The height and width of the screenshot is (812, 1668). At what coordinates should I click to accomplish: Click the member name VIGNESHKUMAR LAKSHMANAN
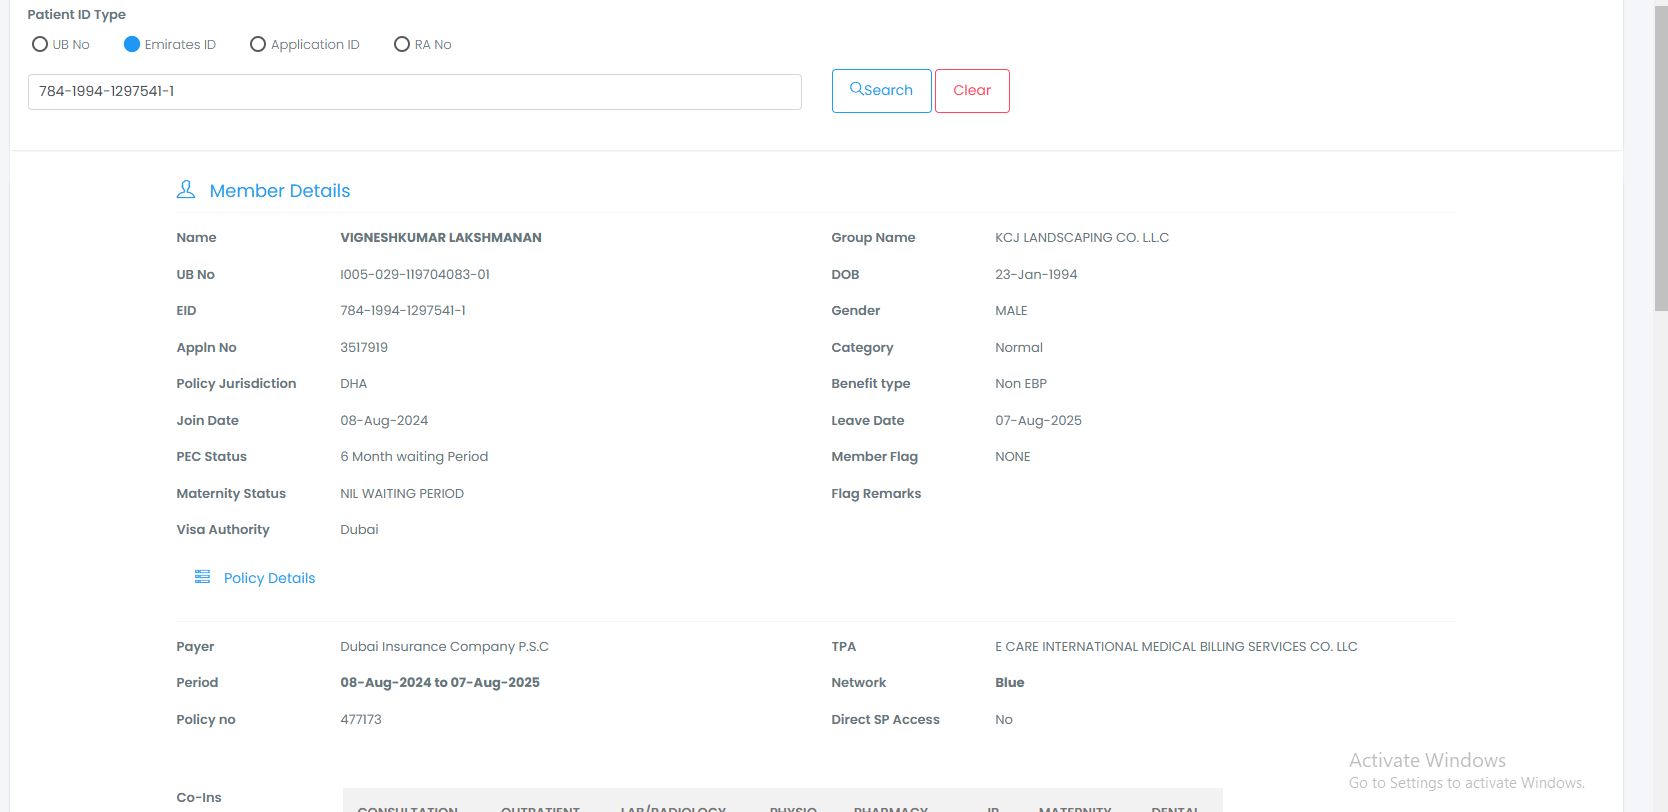point(441,238)
